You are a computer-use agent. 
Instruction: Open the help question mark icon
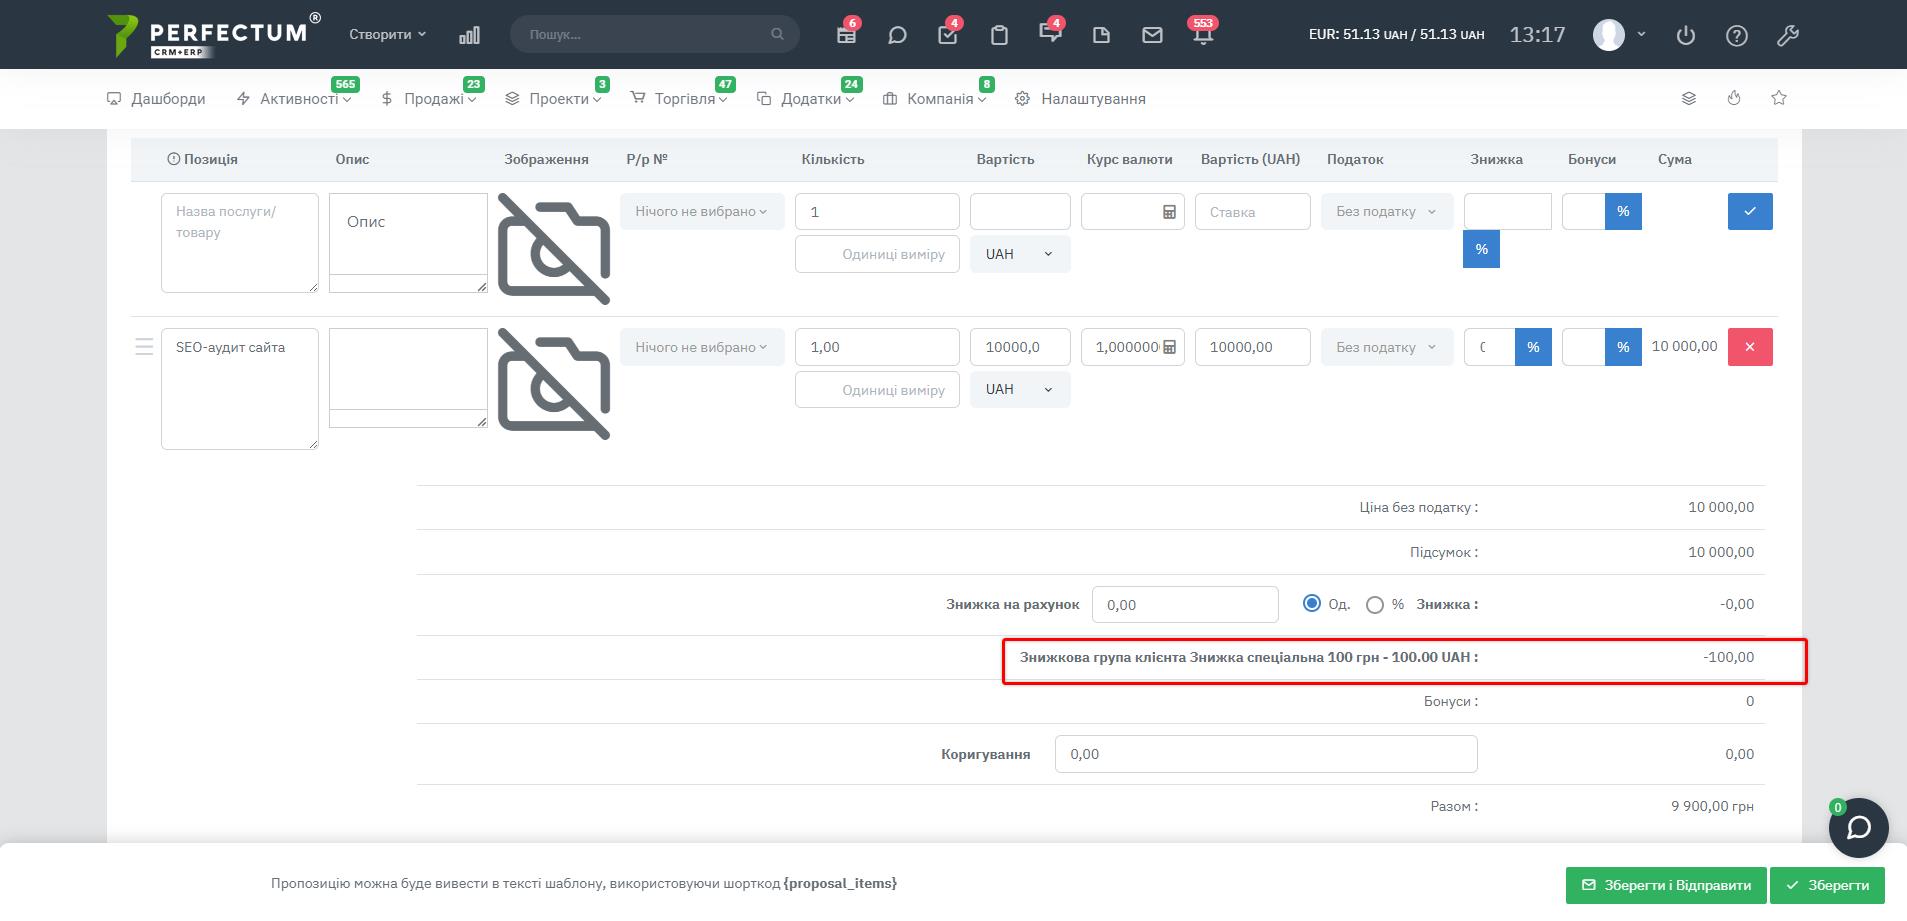1736,35
